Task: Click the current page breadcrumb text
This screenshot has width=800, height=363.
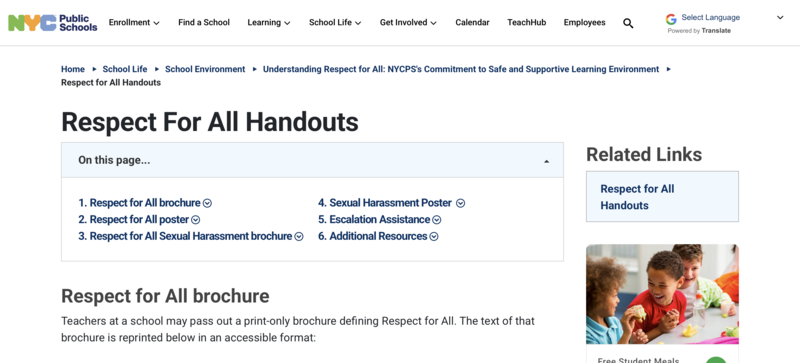Action: point(111,83)
